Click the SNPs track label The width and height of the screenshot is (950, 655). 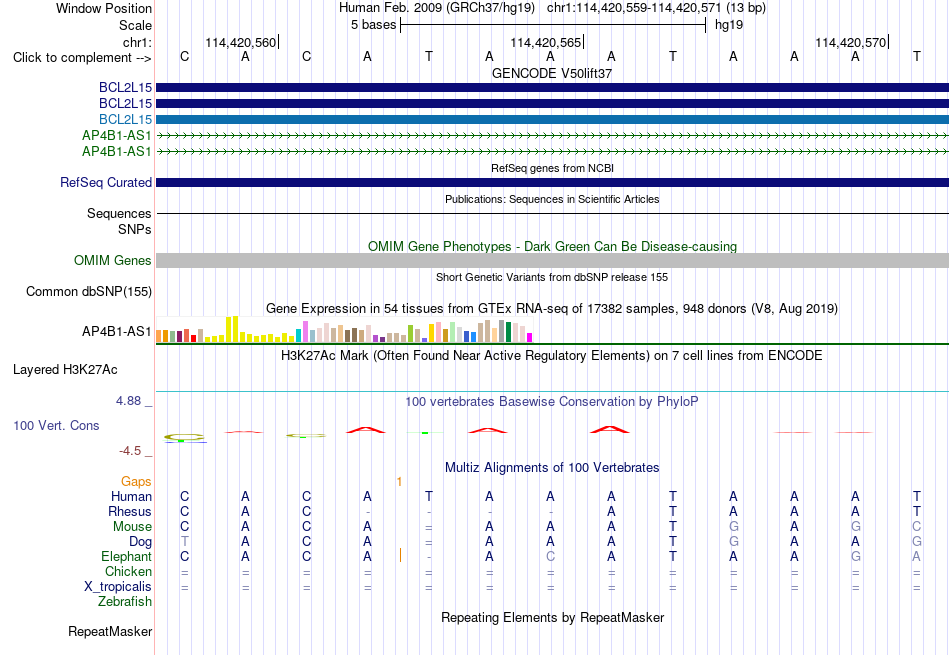coord(135,229)
